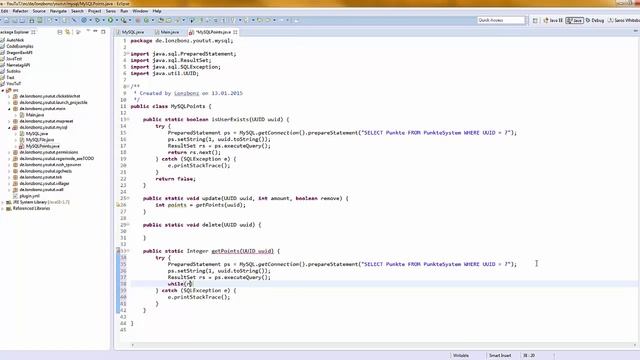The image size is (640, 360).
Task: Minimize the editor area panel
Action: coord(635,31)
